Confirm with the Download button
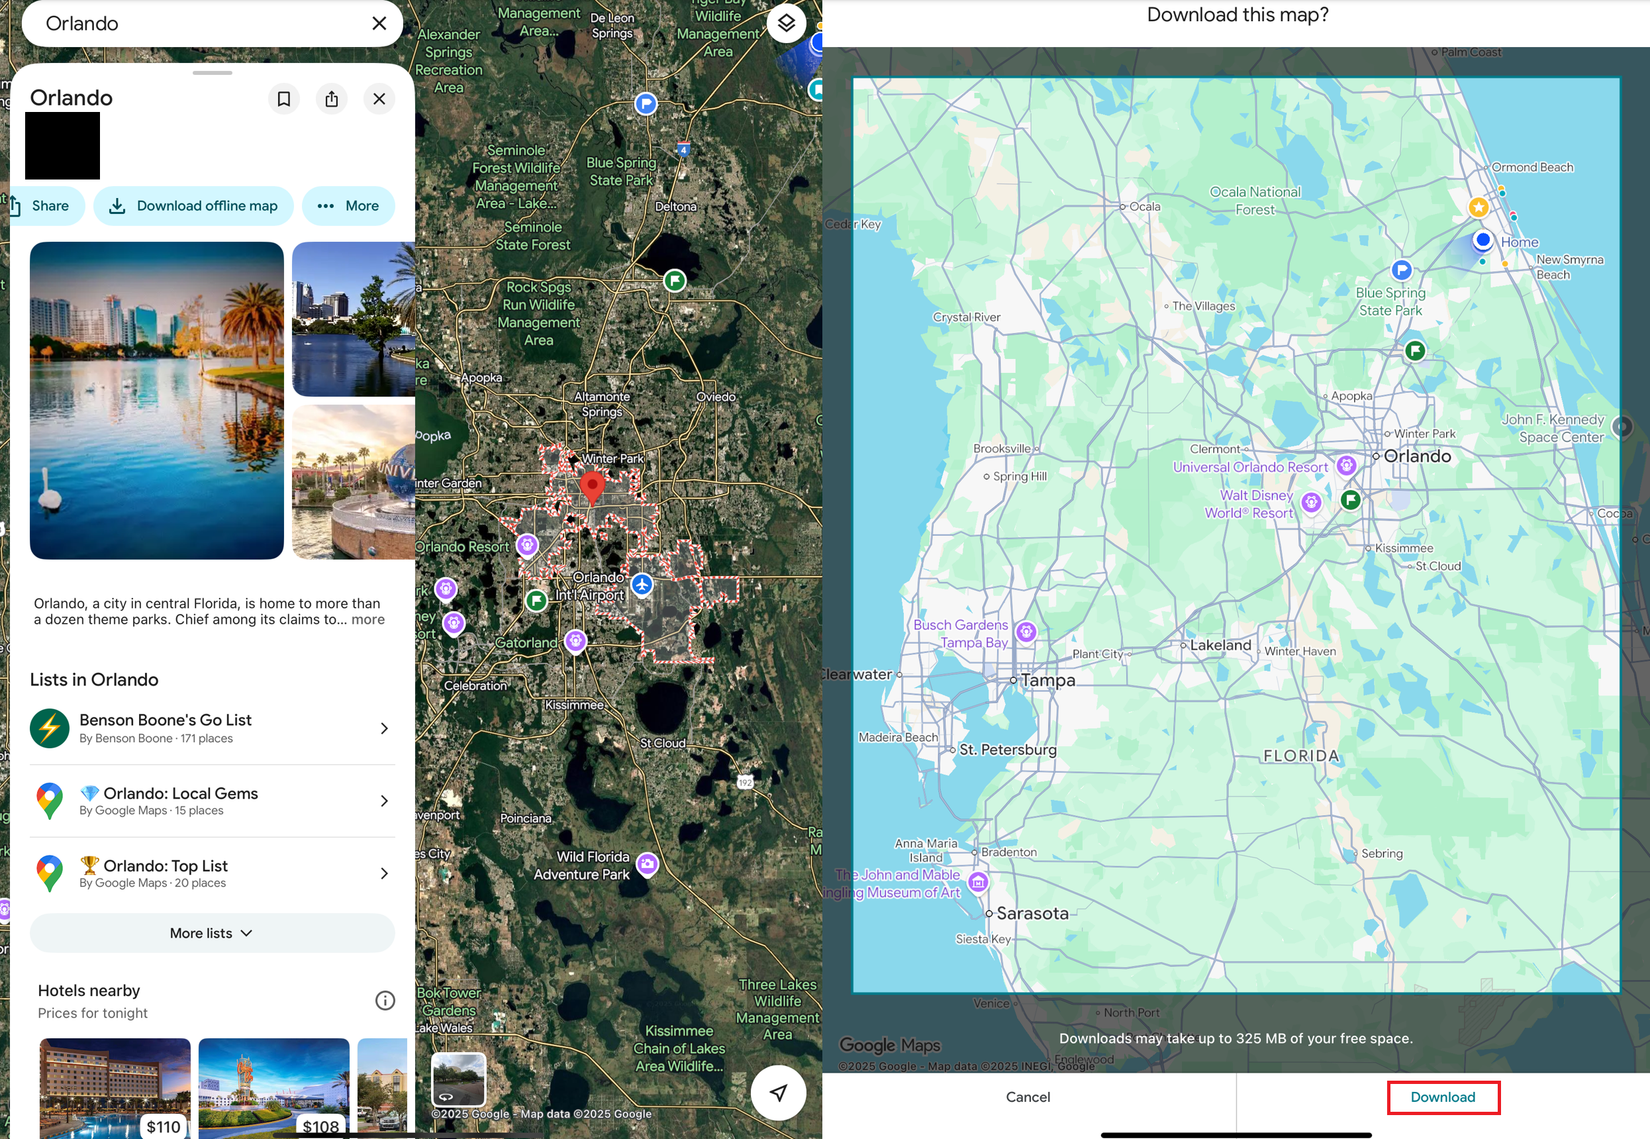 coord(1443,1096)
